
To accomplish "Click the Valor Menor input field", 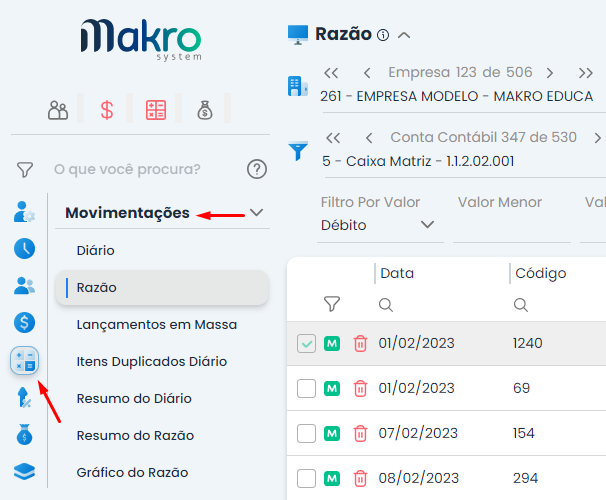I will (512, 225).
